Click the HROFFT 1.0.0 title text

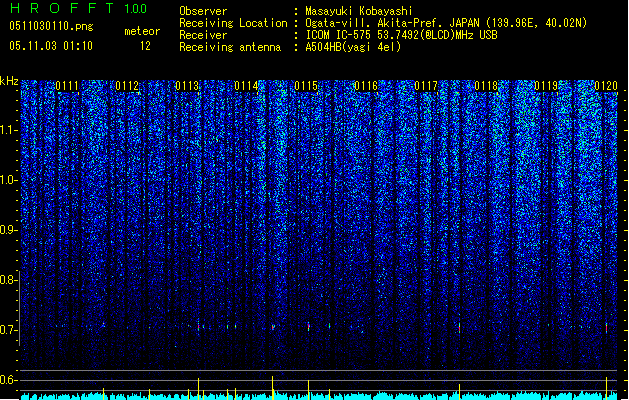coord(79,8)
